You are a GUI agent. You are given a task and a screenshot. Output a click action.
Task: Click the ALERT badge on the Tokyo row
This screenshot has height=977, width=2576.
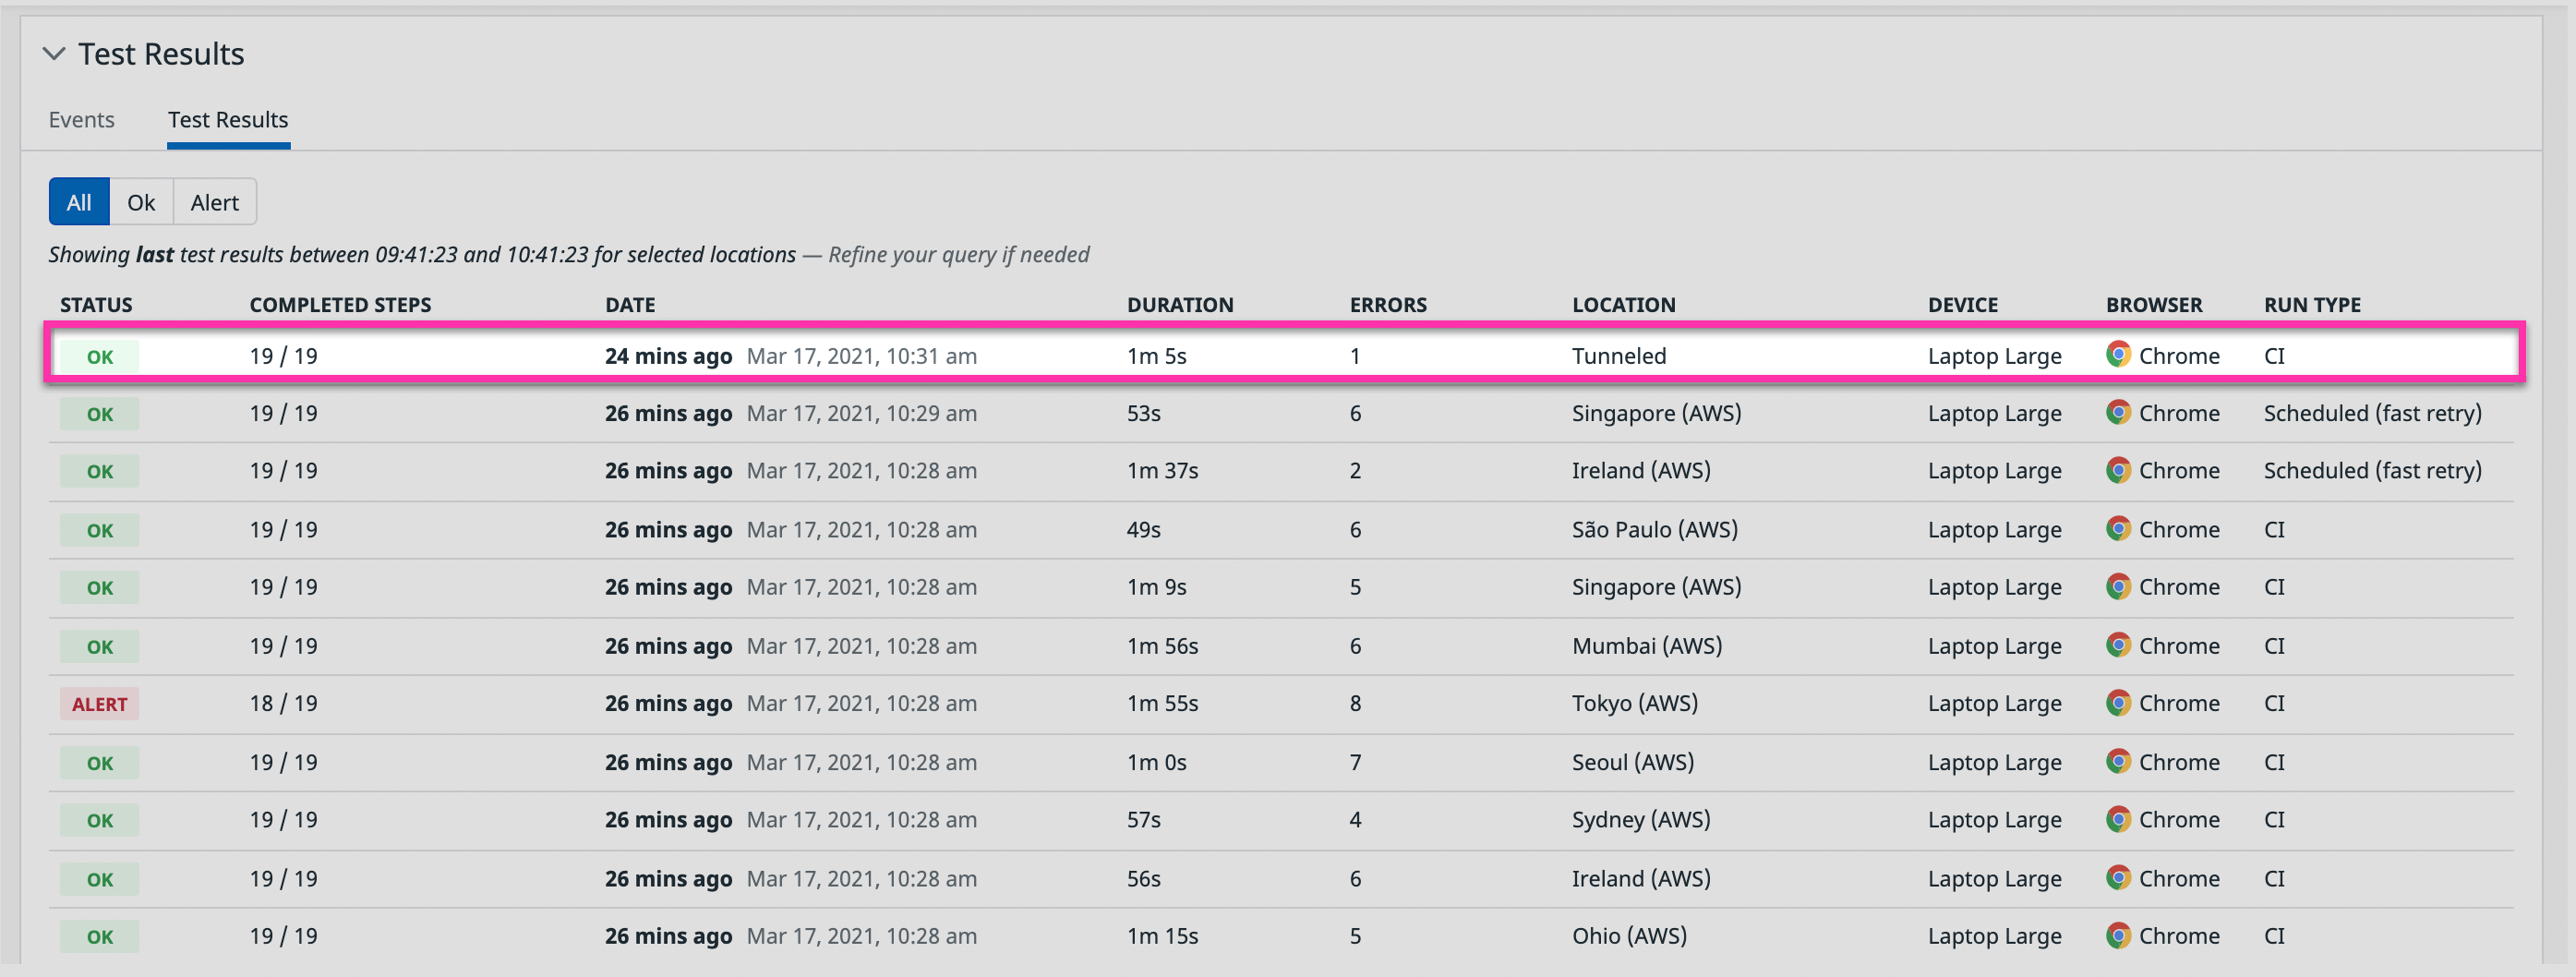[x=99, y=703]
